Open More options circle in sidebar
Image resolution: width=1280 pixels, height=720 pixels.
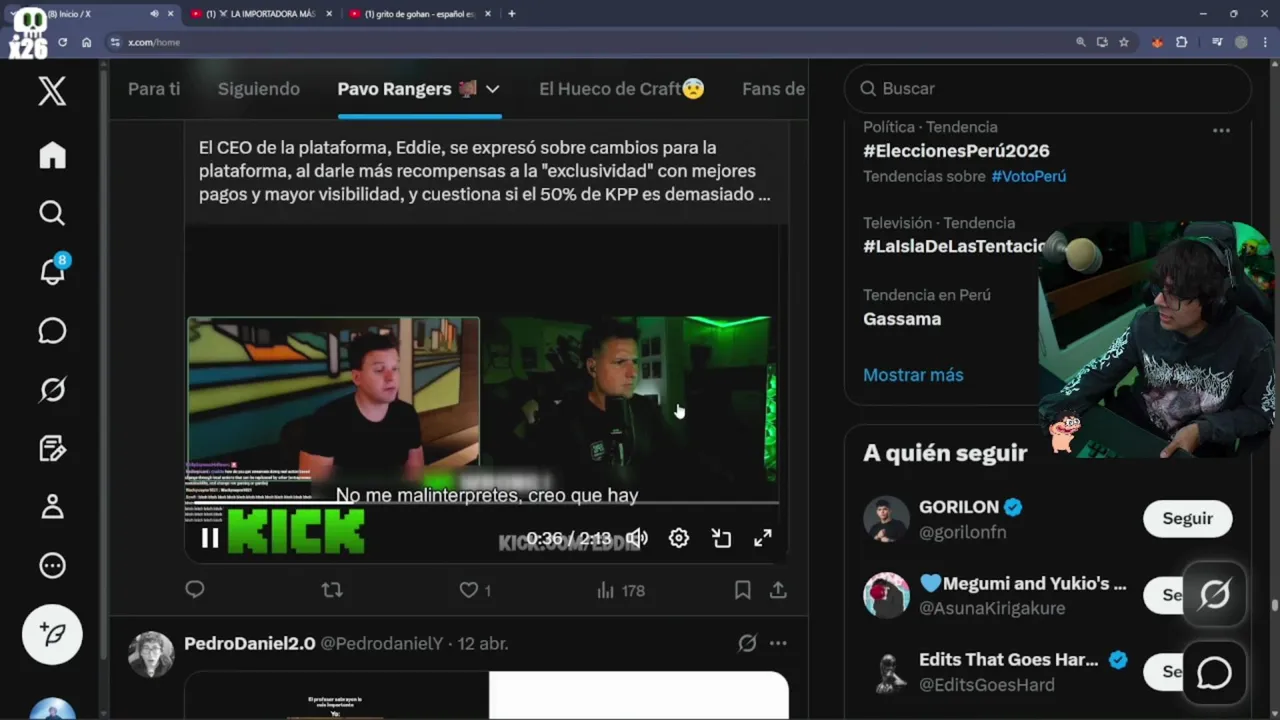(x=52, y=565)
